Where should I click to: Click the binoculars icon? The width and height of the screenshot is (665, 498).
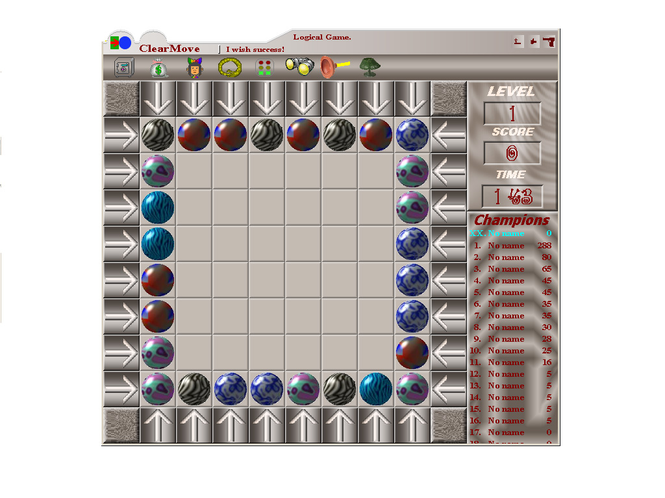pyautogui.click(x=299, y=67)
